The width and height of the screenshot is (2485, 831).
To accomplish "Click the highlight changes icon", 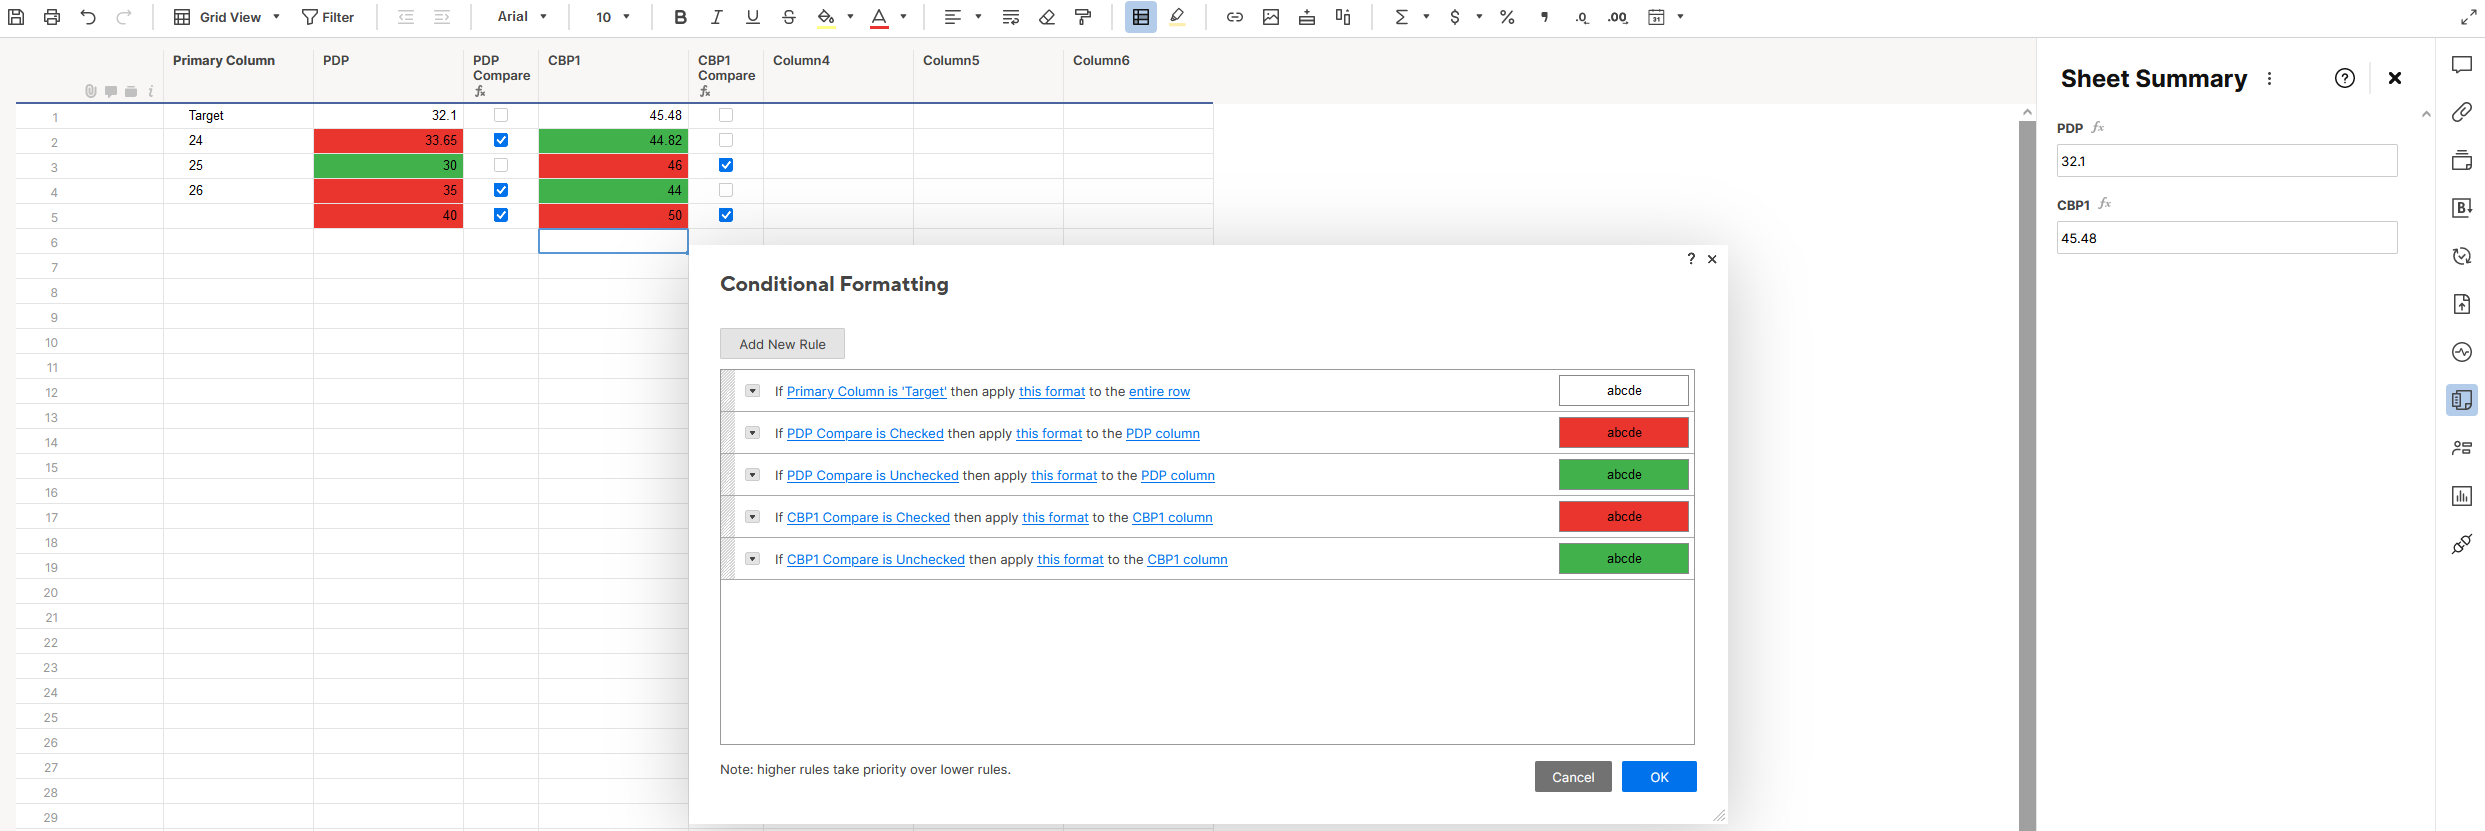I will pyautogui.click(x=1177, y=17).
